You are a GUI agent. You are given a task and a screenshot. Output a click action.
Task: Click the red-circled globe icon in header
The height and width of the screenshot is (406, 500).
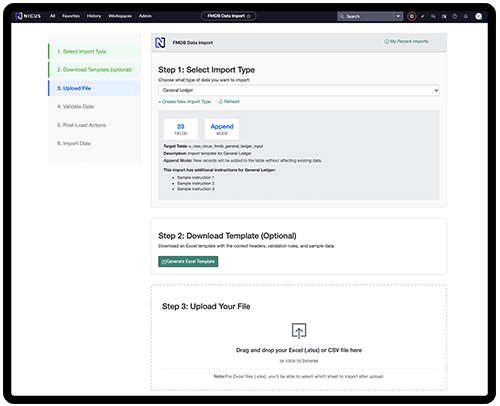point(412,16)
